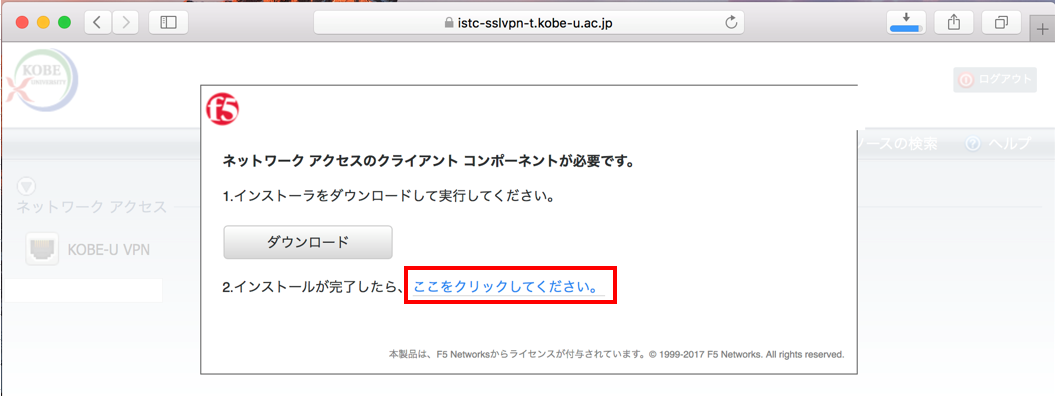Click the F5 Networks license footer text
The width and height of the screenshot is (1055, 396).
coord(616,354)
